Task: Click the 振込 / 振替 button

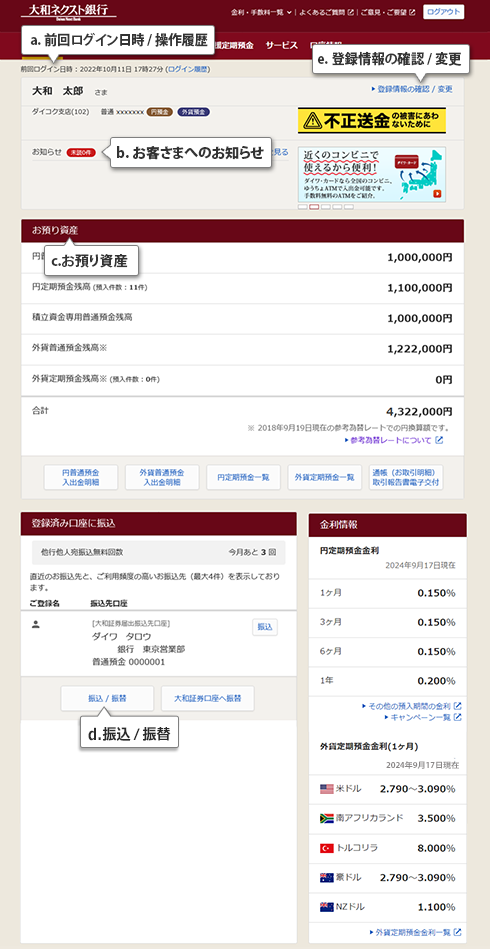Action: 107,698
